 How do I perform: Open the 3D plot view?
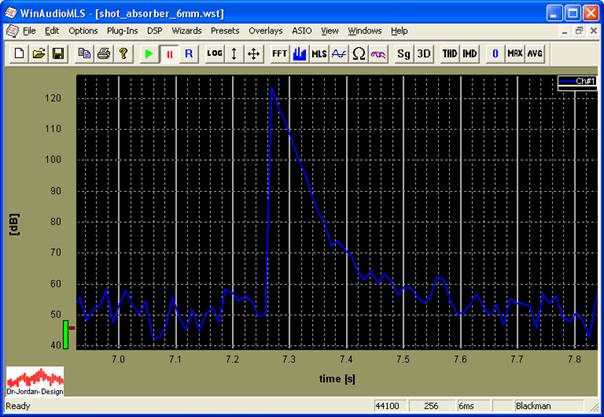coord(423,54)
